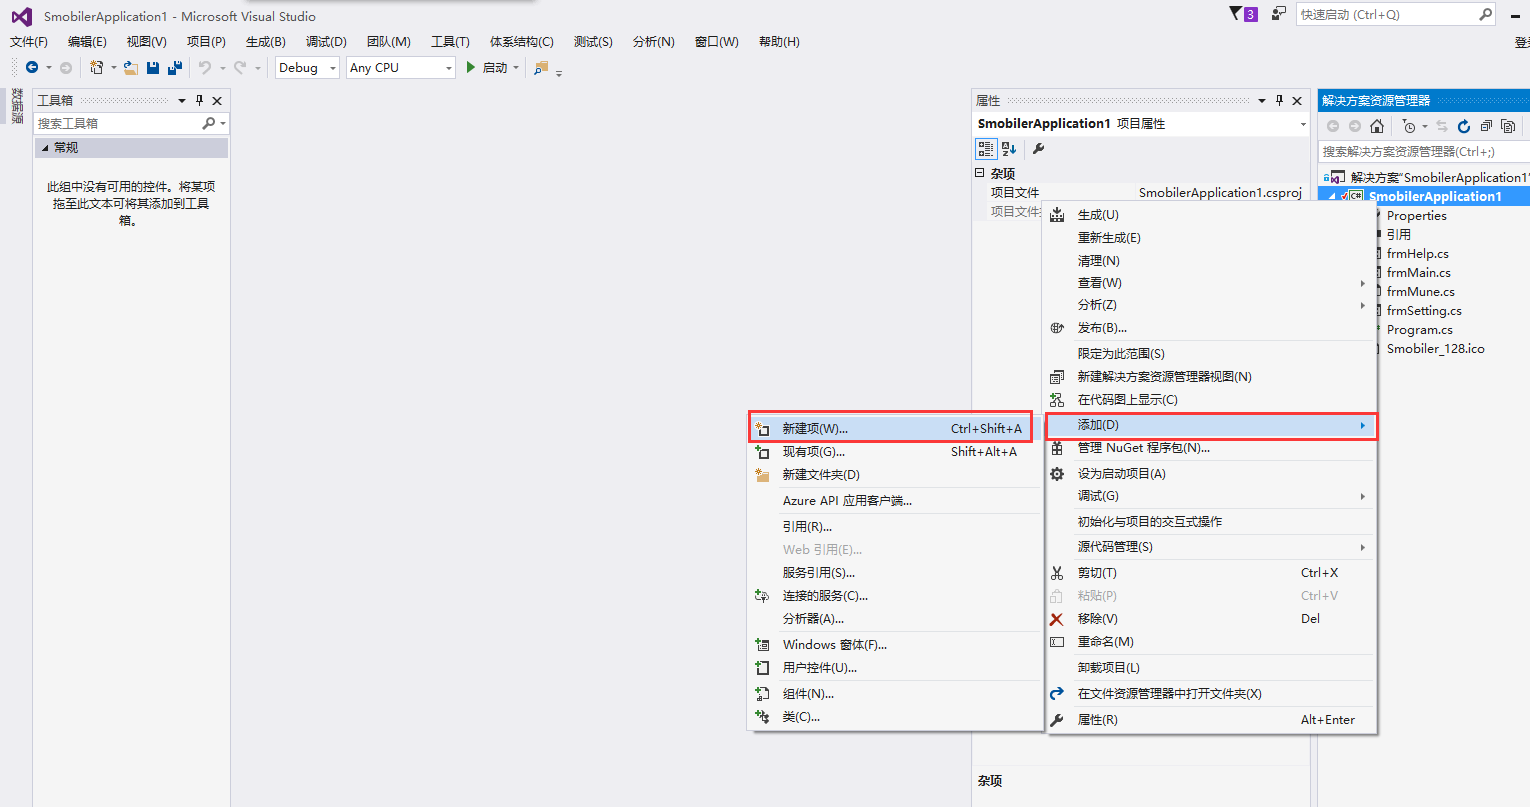
Task: Select the Properties node in Solution Explorer
Action: point(1416,216)
